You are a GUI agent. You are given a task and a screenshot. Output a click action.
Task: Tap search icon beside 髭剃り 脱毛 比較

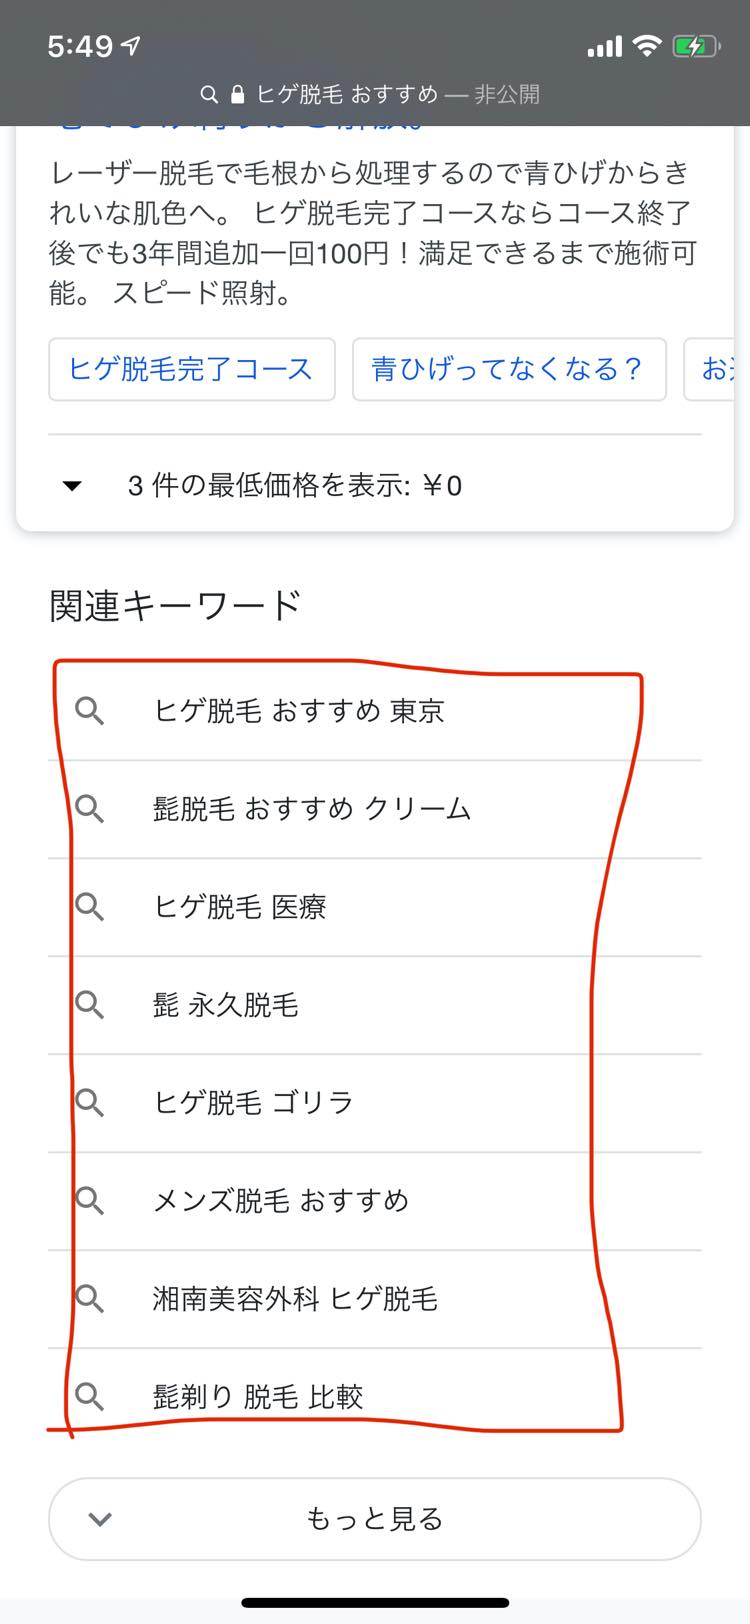click(90, 1396)
